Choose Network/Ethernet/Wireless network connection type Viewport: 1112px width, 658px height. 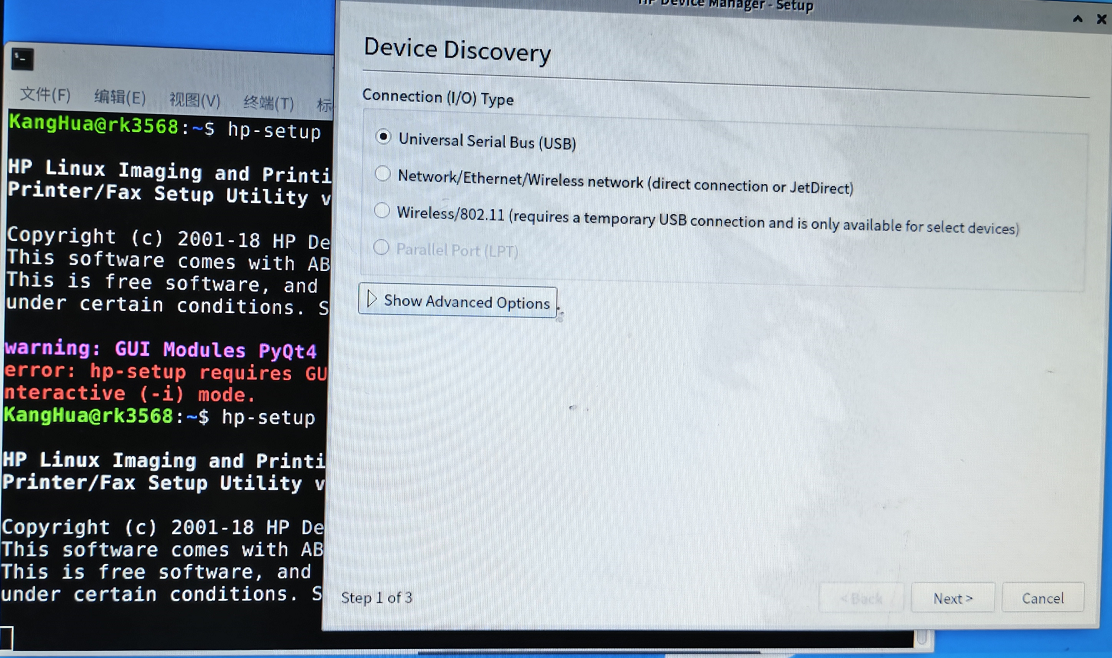382,174
